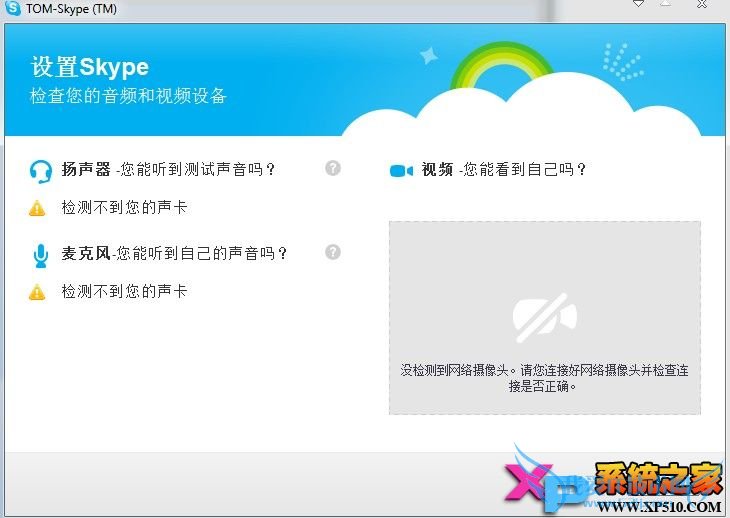Click the sound card warning text under 扬声器

[124, 207]
